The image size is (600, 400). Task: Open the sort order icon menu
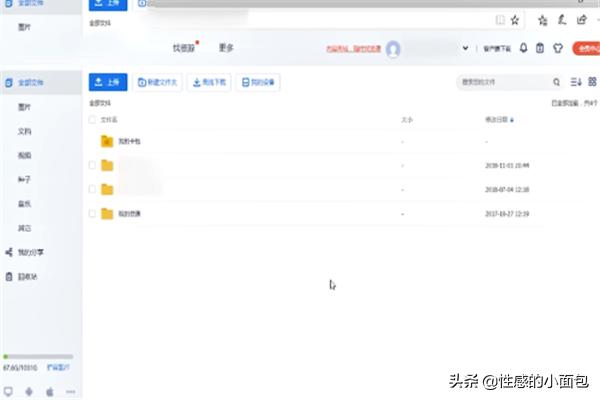(575, 82)
